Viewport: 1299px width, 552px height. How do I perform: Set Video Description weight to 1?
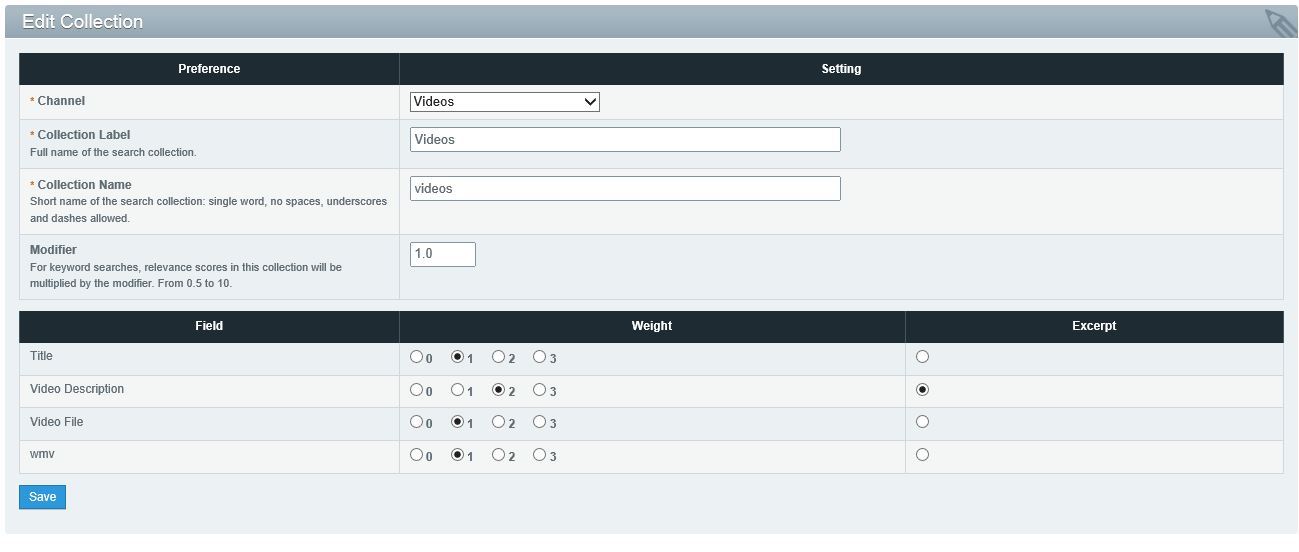point(458,390)
